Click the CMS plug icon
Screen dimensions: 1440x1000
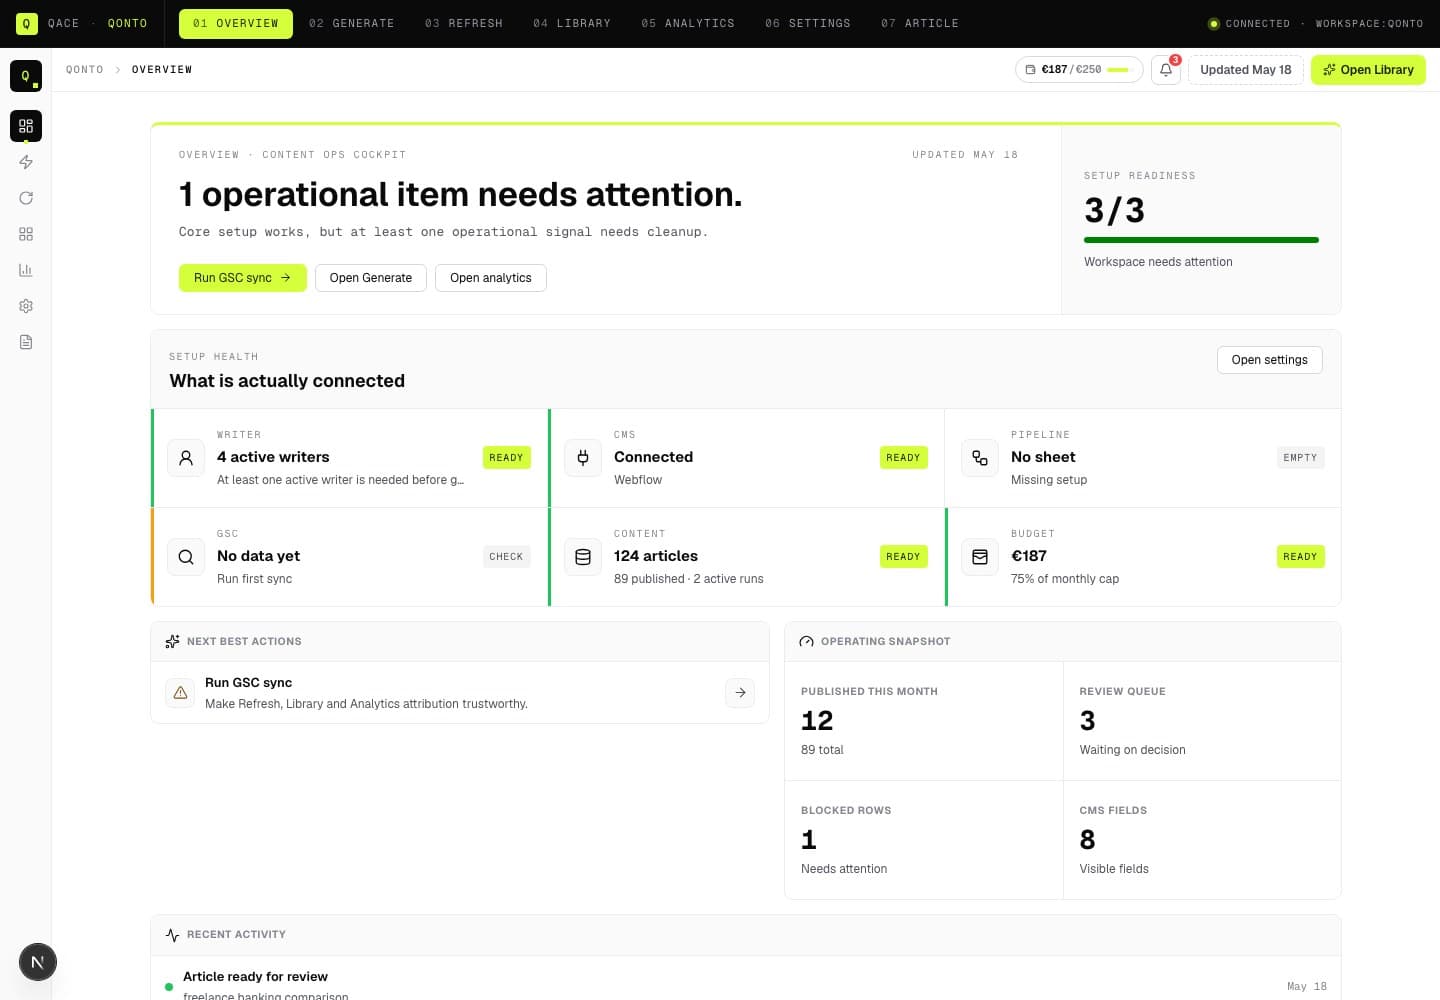coord(583,458)
